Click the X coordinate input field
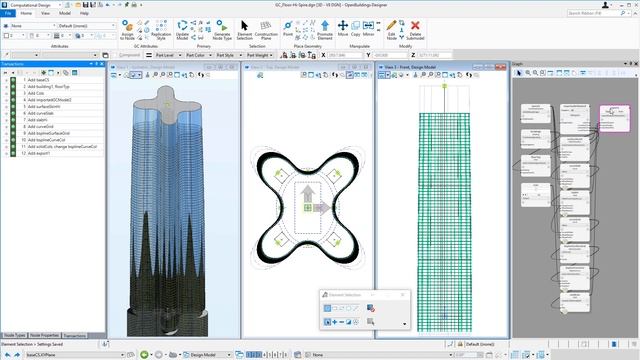Viewport: 640px width, 360px height. pos(344,55)
